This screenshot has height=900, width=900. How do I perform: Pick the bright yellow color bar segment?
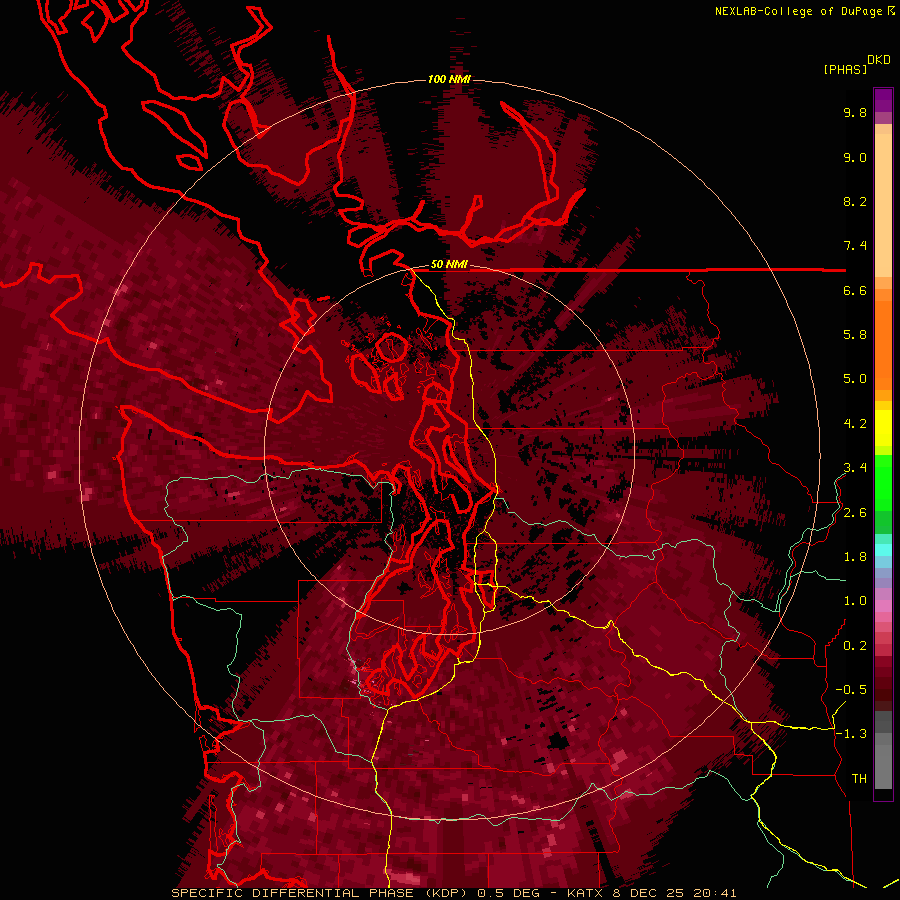click(883, 428)
